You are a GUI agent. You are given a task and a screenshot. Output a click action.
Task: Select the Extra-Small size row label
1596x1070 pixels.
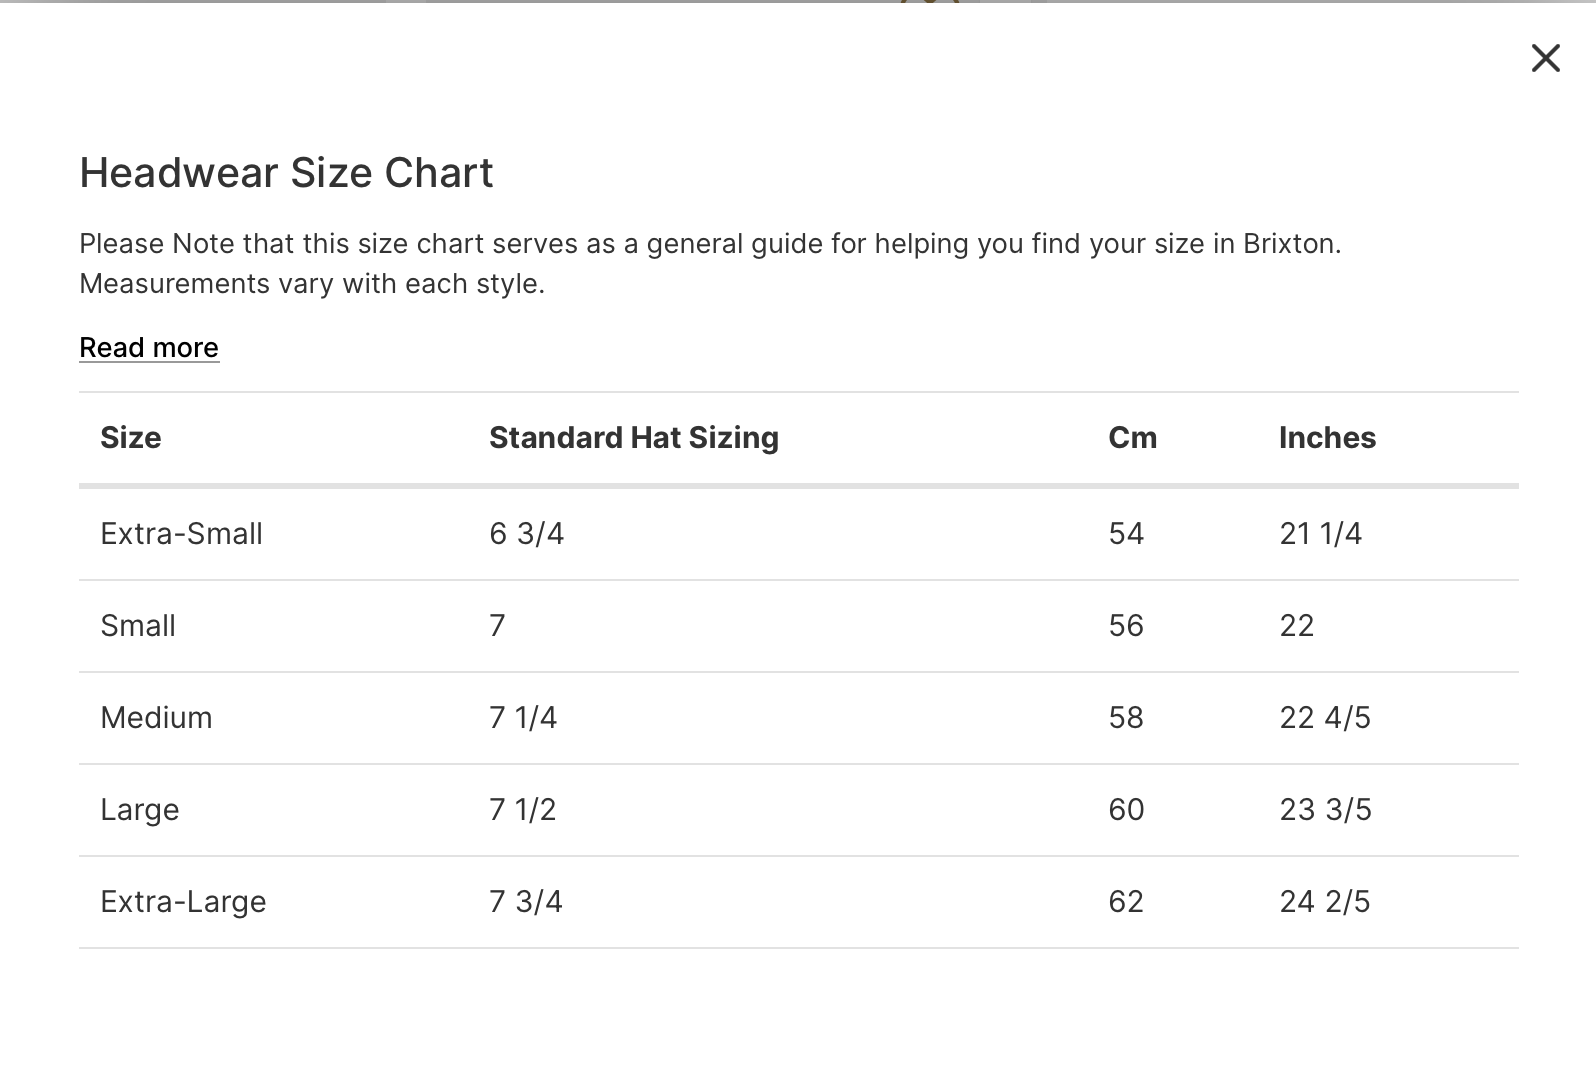(181, 533)
